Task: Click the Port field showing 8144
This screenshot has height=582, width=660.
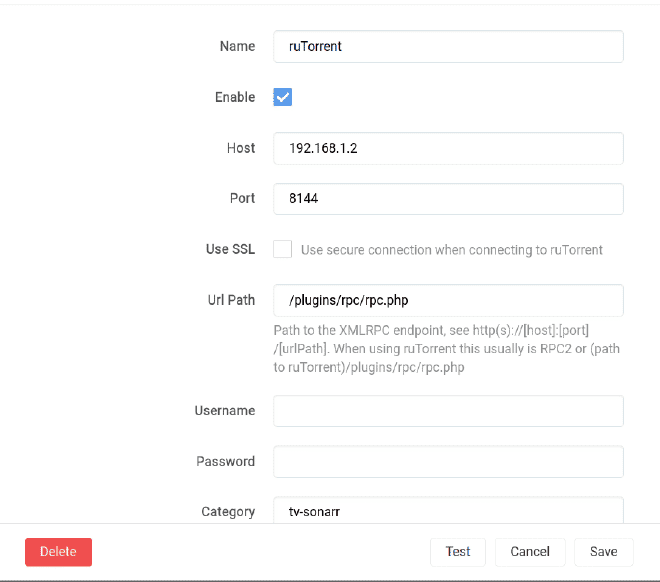Action: [448, 199]
